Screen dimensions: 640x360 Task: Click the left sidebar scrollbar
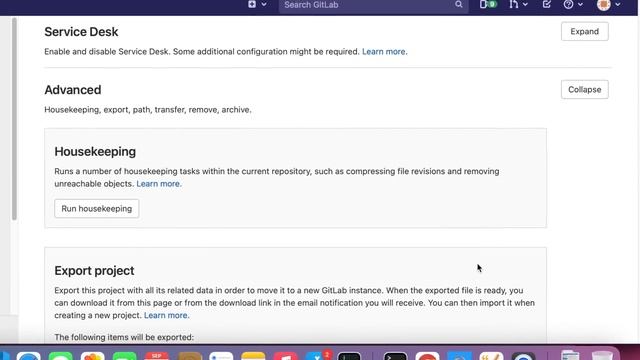tap(14, 118)
